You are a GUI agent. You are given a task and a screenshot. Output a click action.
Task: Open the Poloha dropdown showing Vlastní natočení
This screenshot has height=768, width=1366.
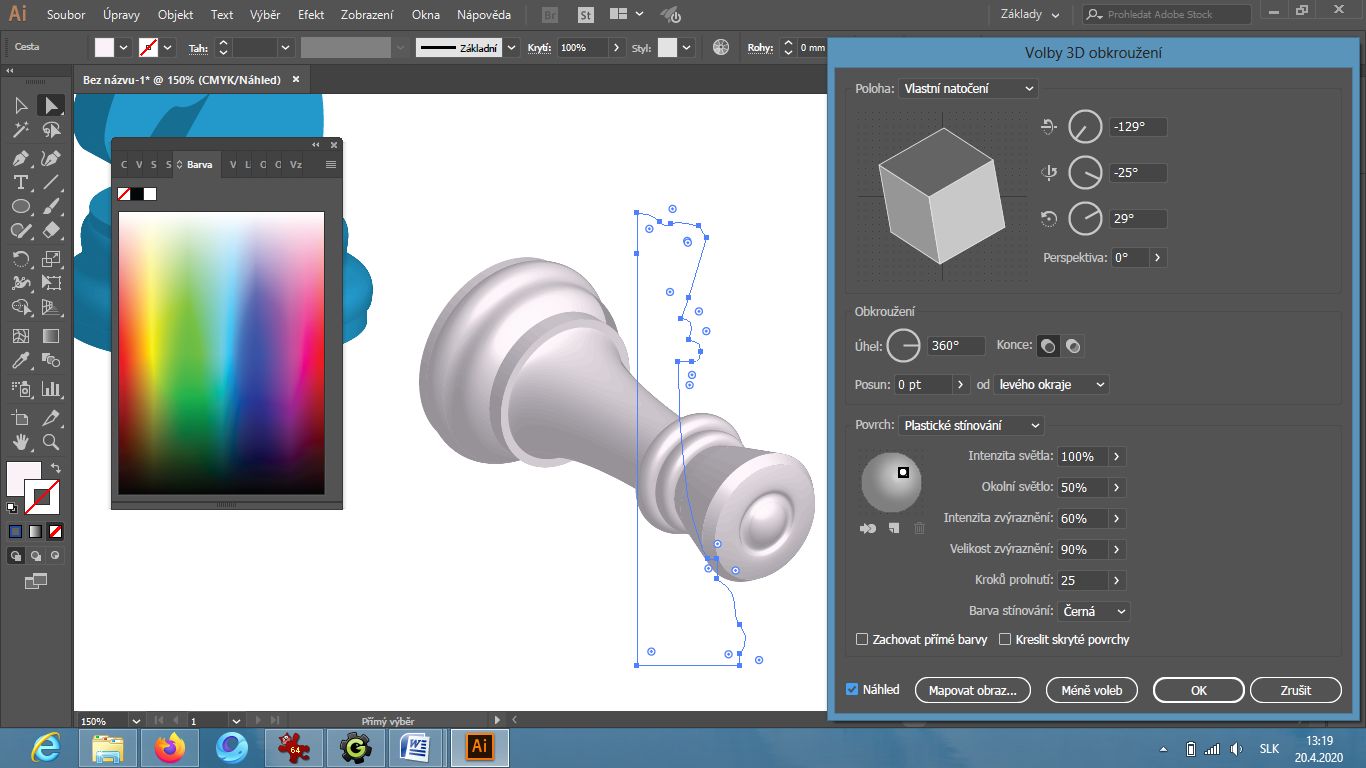tap(967, 88)
